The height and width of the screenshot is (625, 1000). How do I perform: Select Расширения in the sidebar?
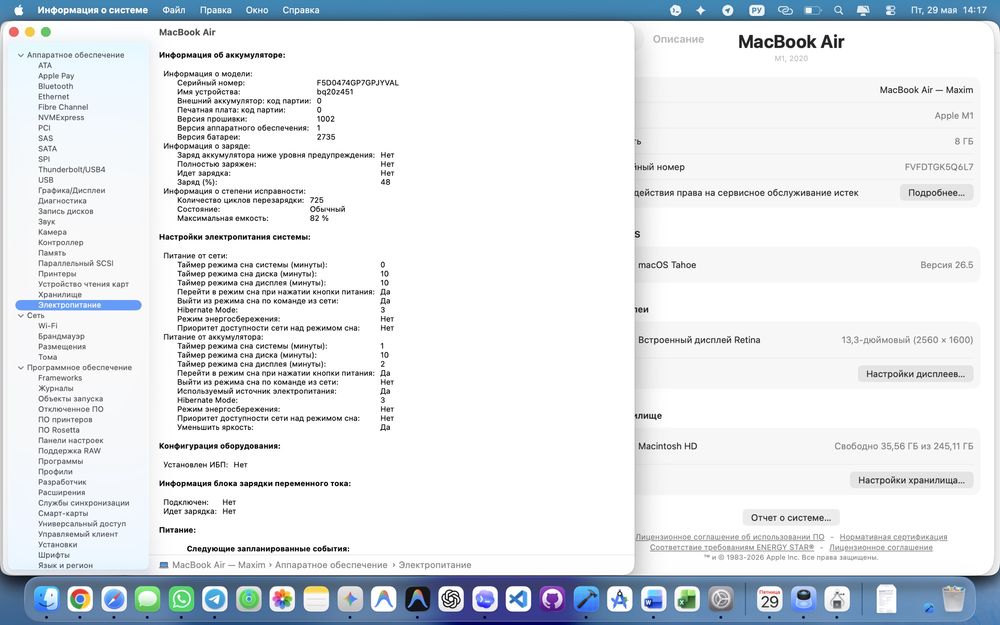[61, 492]
